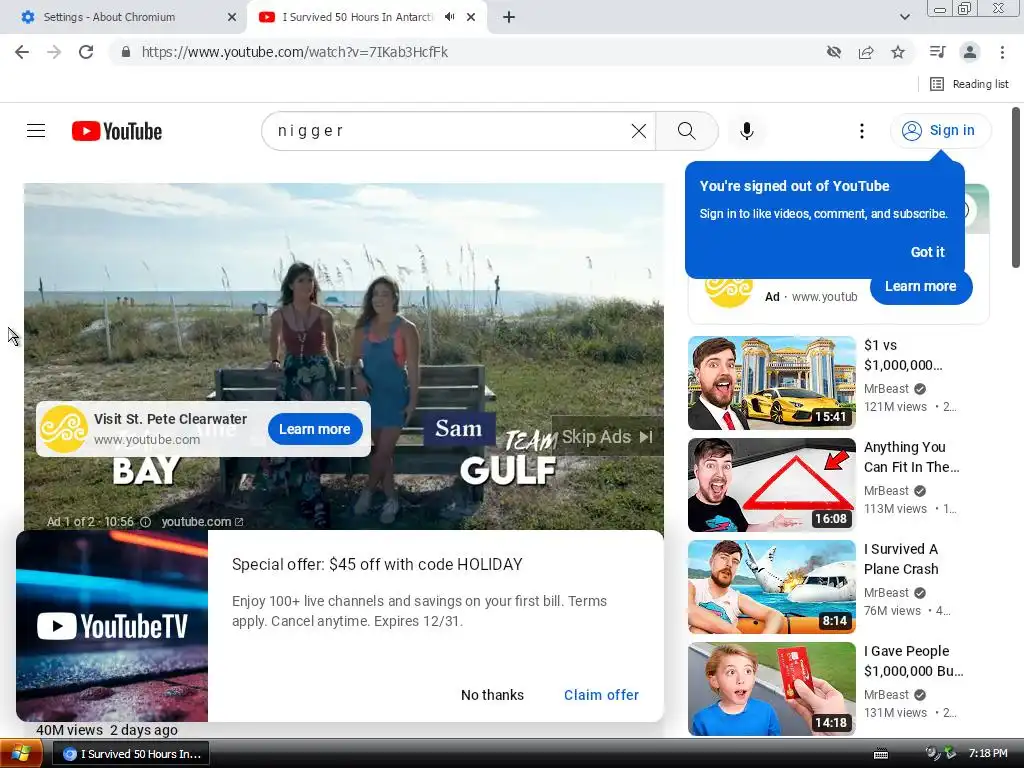Screen dimensions: 1024x768
Task: Go back to previous page
Action: click(x=22, y=52)
